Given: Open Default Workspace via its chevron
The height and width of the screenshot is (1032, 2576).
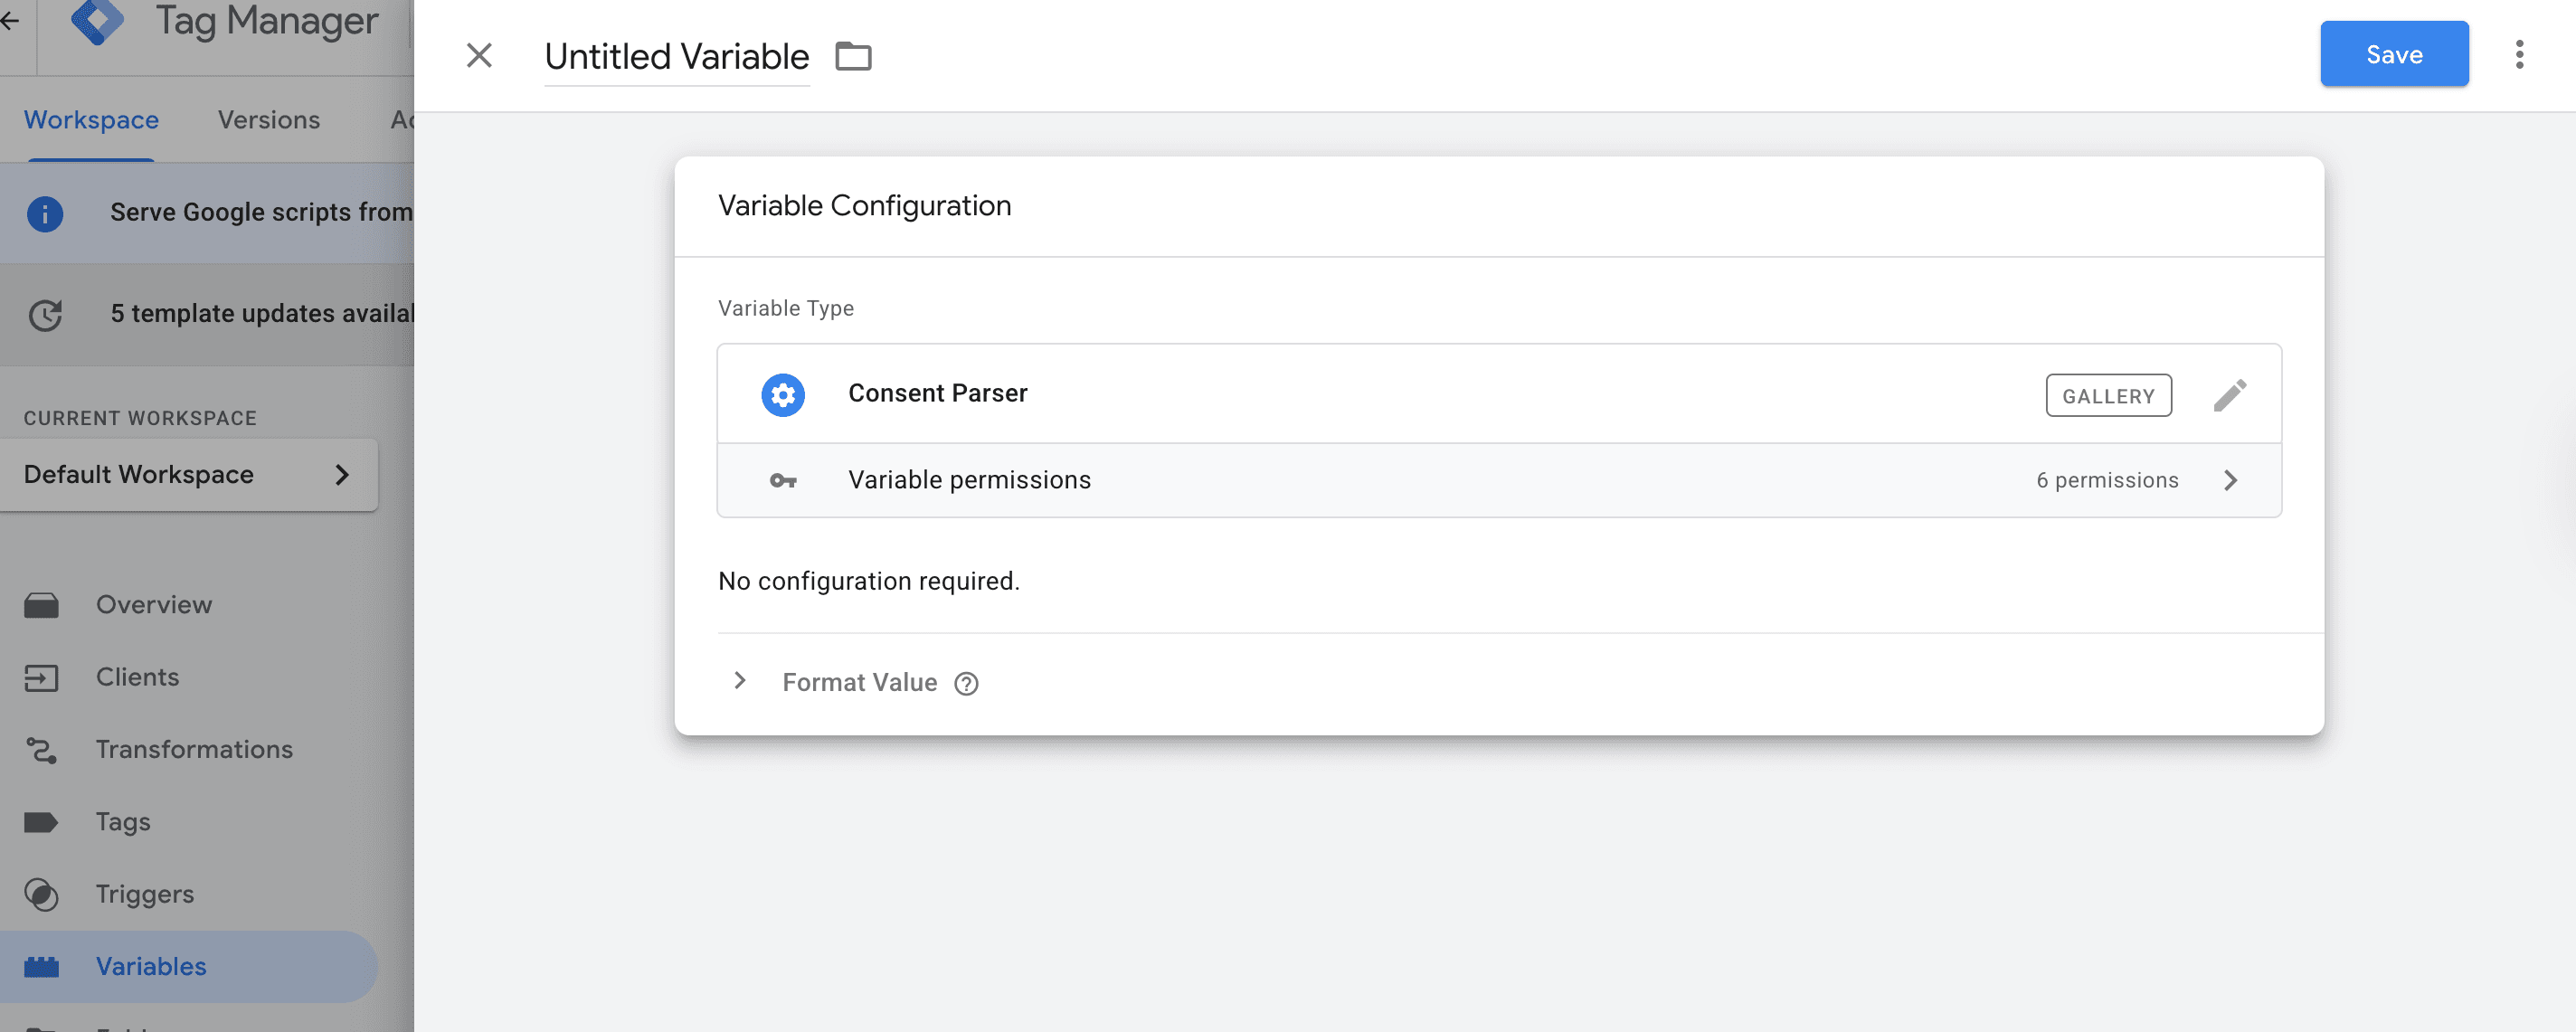Looking at the screenshot, I should (x=344, y=474).
